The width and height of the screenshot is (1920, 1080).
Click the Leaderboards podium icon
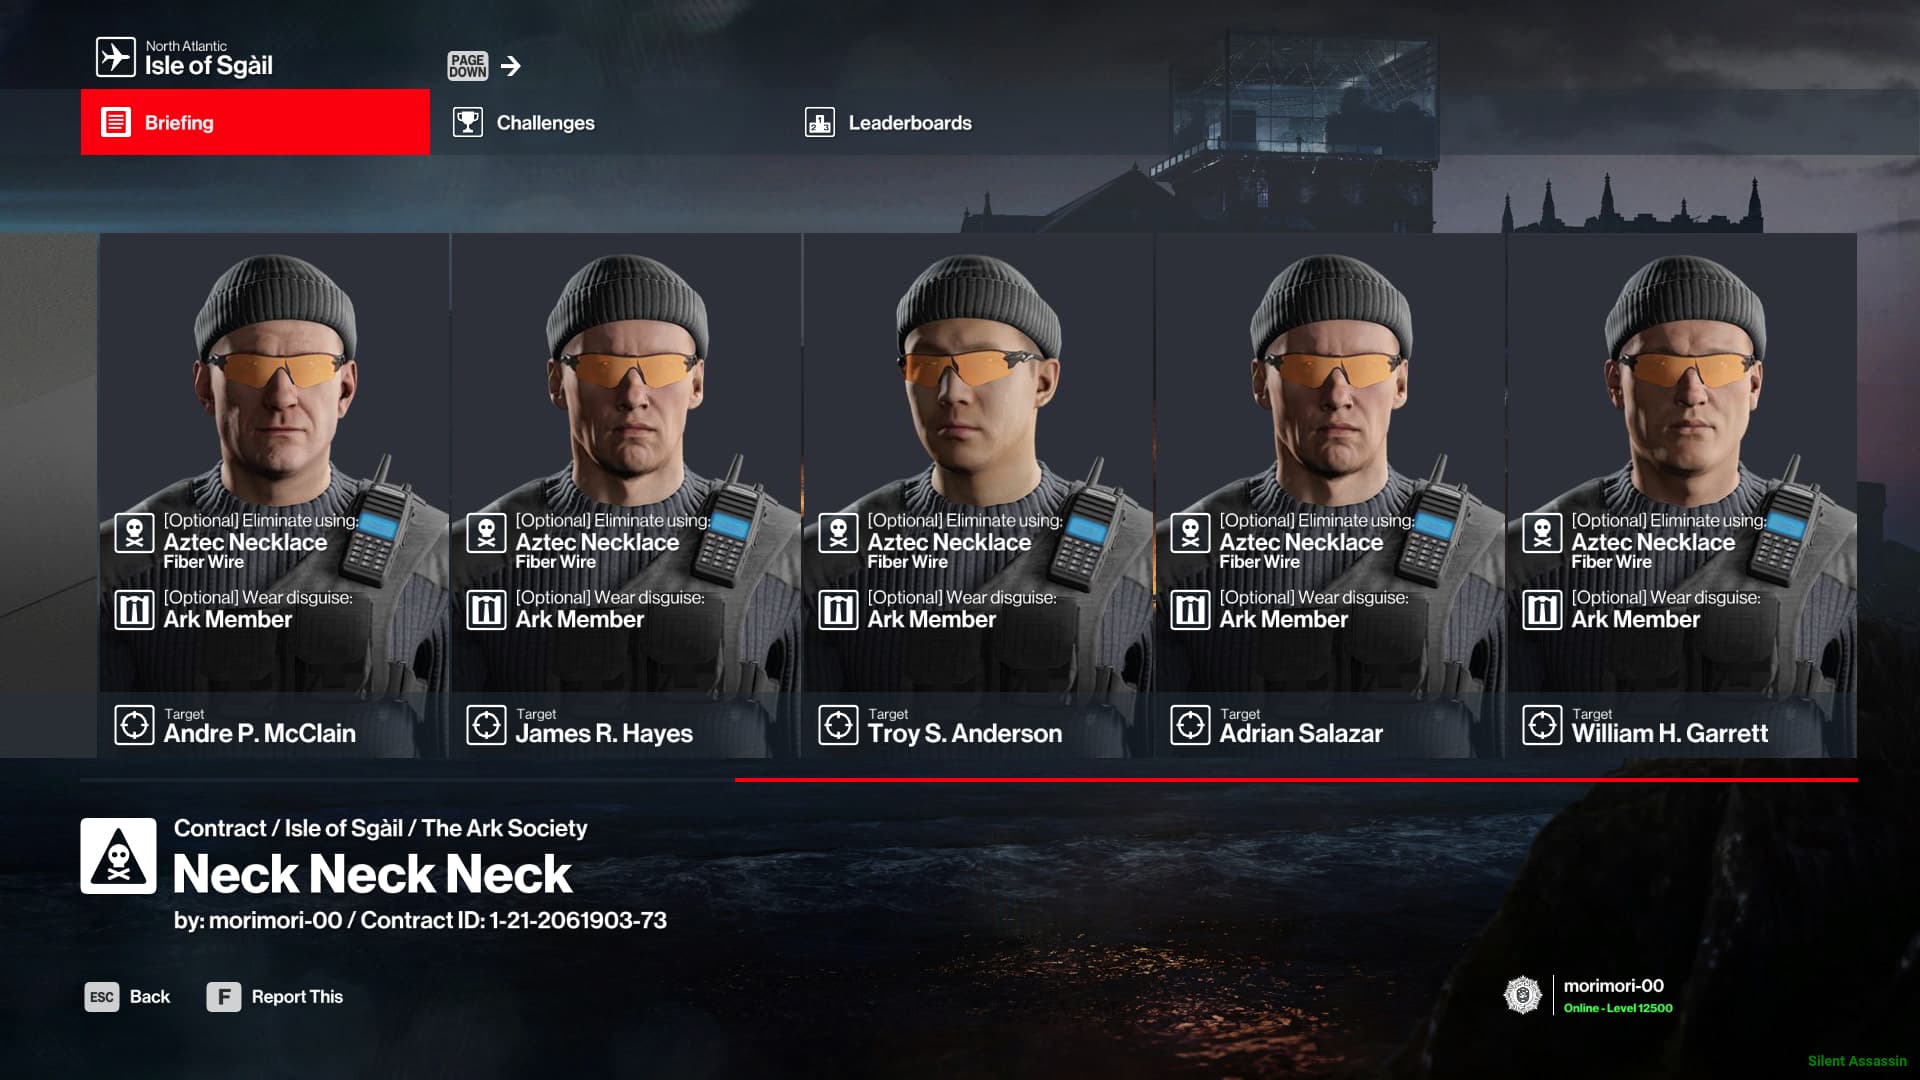820,122
